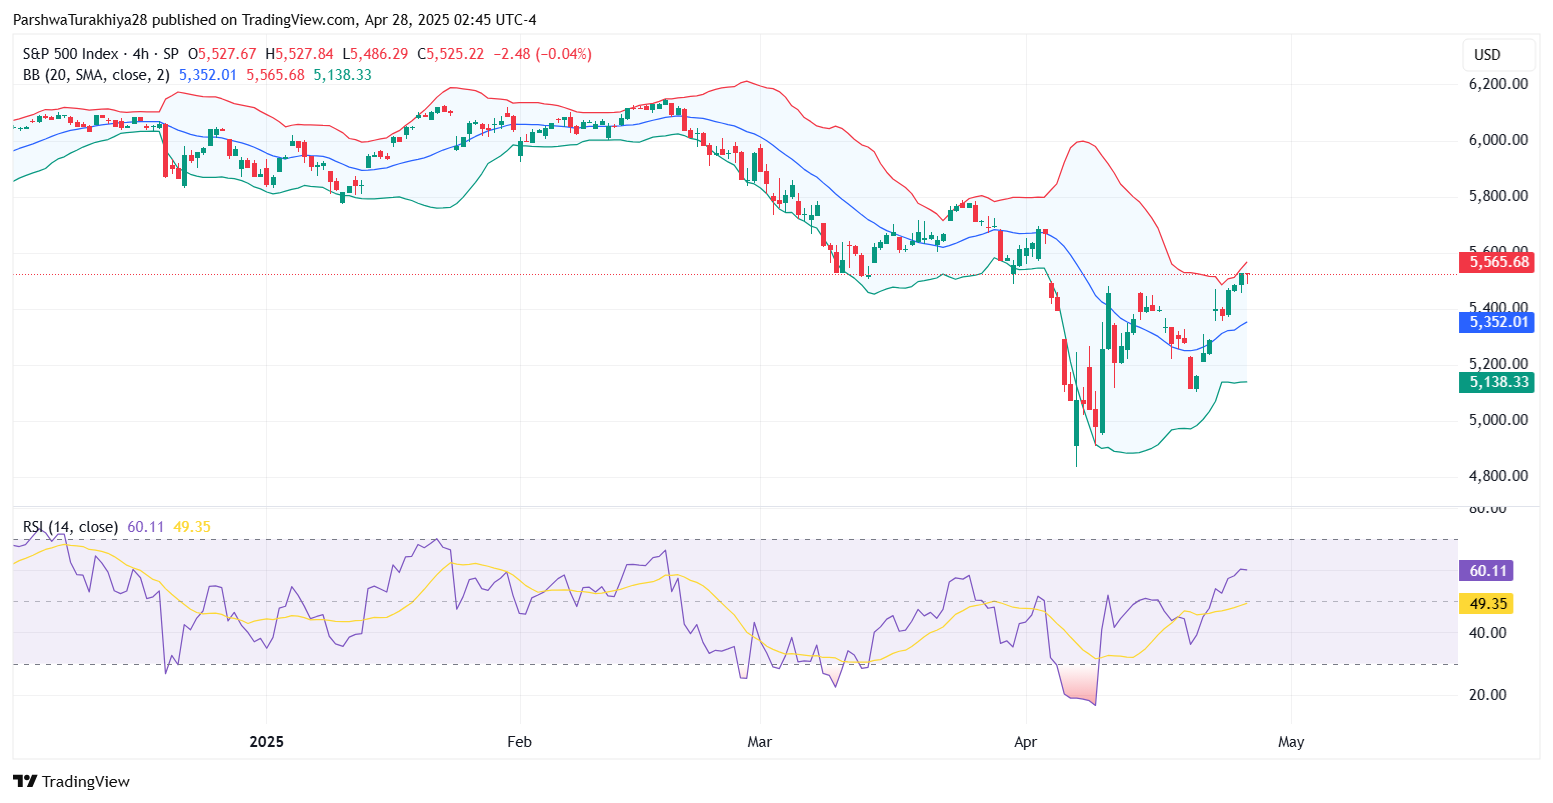
Task: Click the BB upper value 5,565.68 in legend
Action: pyautogui.click(x=275, y=74)
